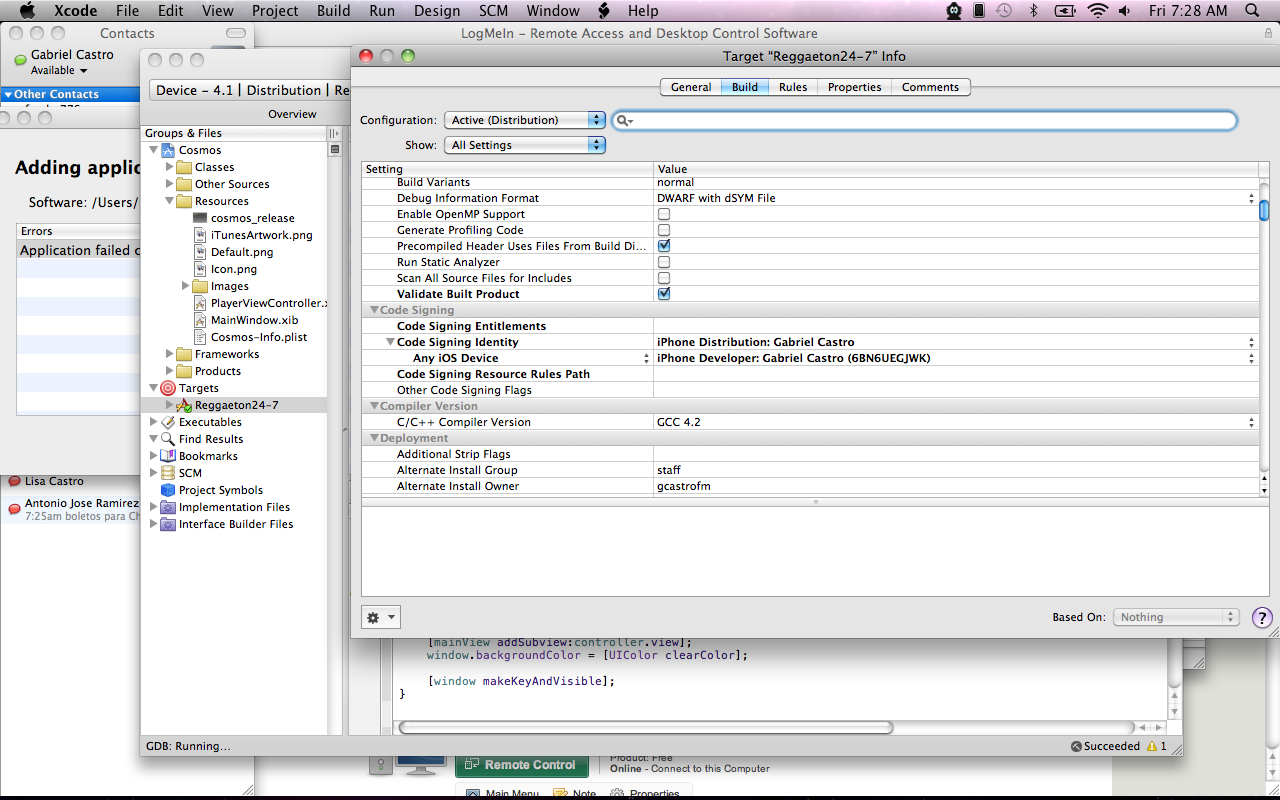
Task: Open the Device - 4.1 Distribution overview popup
Action: click(x=250, y=90)
